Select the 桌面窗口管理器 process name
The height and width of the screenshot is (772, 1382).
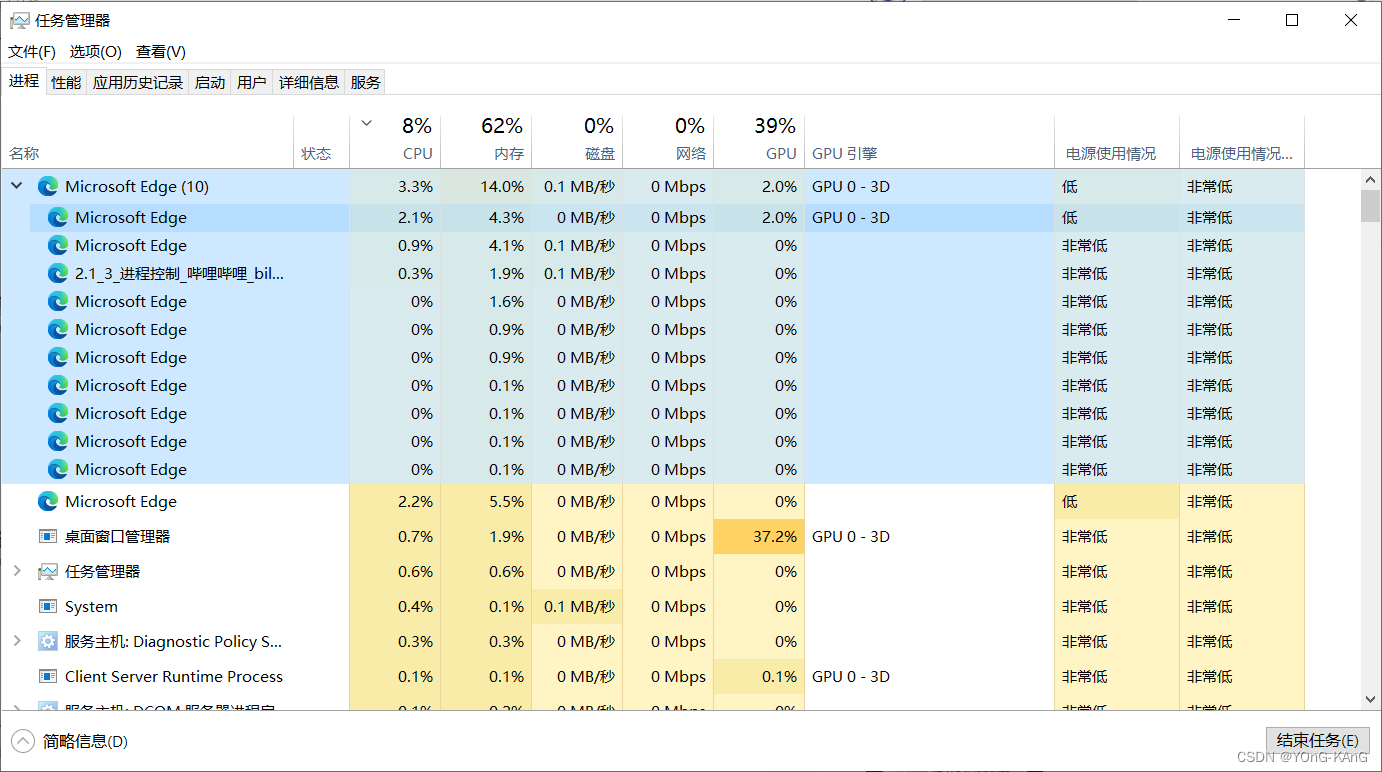118,536
